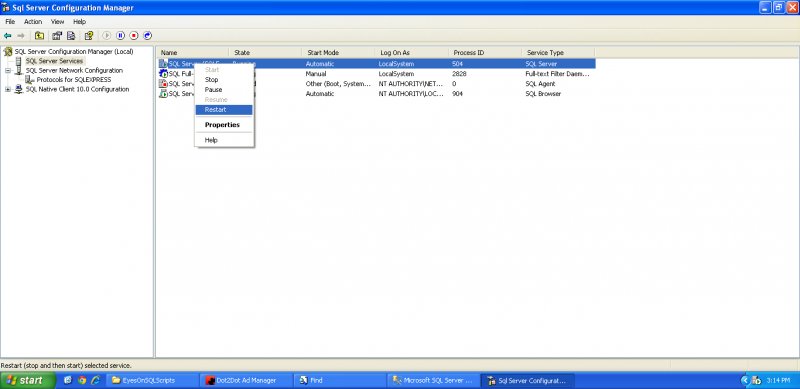Screen dimensions: 800x389
Task: Click the process ID value '2828'
Action: point(459,74)
